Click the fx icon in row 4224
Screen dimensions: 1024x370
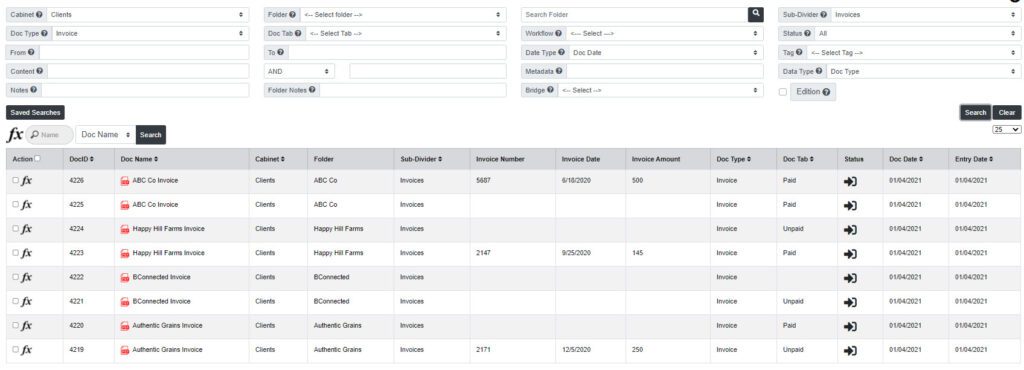[x=27, y=229]
